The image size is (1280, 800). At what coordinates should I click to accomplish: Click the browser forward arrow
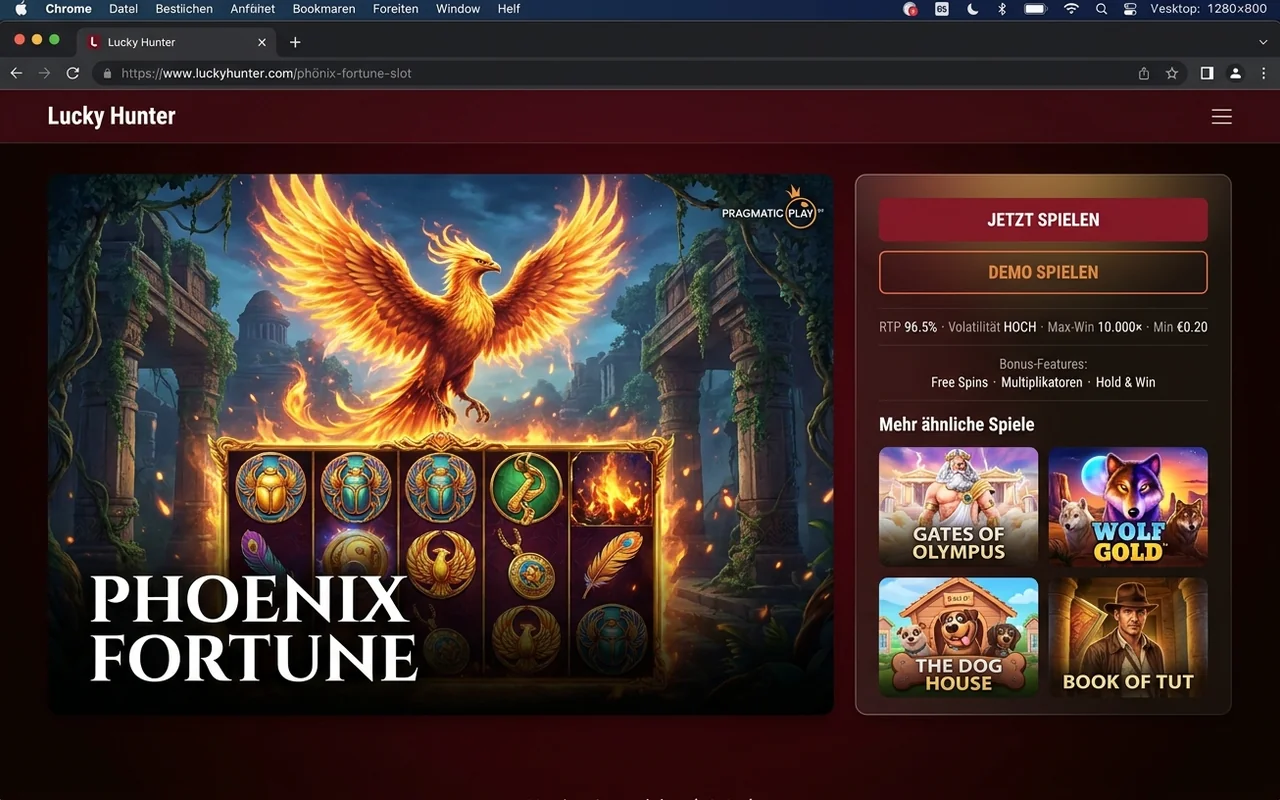point(44,73)
